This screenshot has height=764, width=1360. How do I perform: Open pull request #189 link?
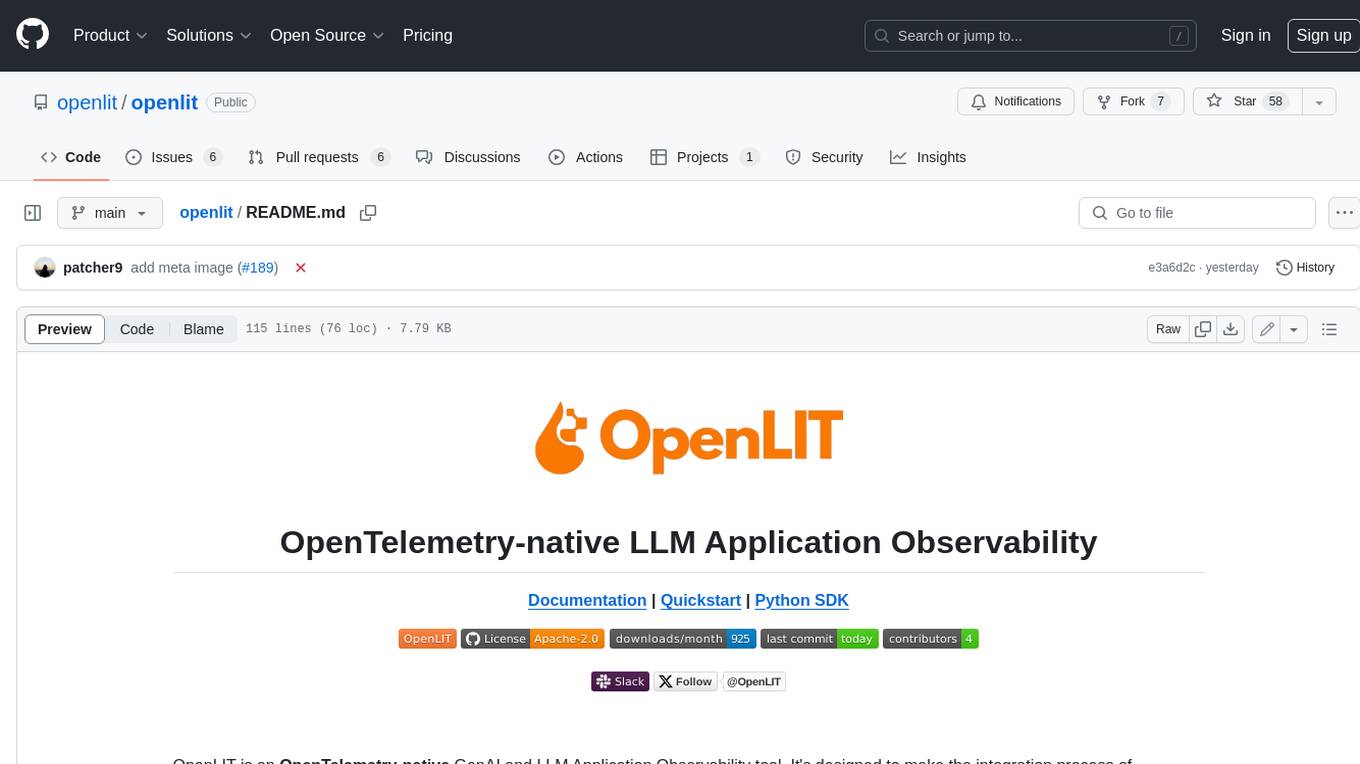[258, 268]
